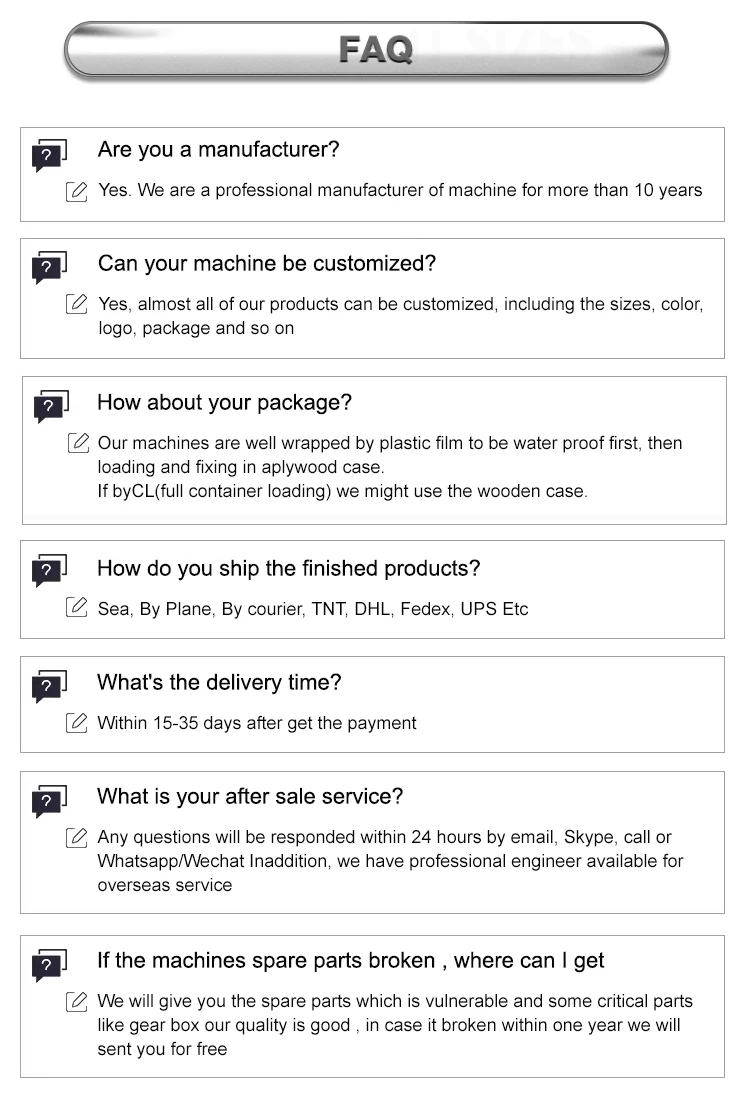
Task: Select the 'Are you a manufacturer?' question
Action: (218, 150)
